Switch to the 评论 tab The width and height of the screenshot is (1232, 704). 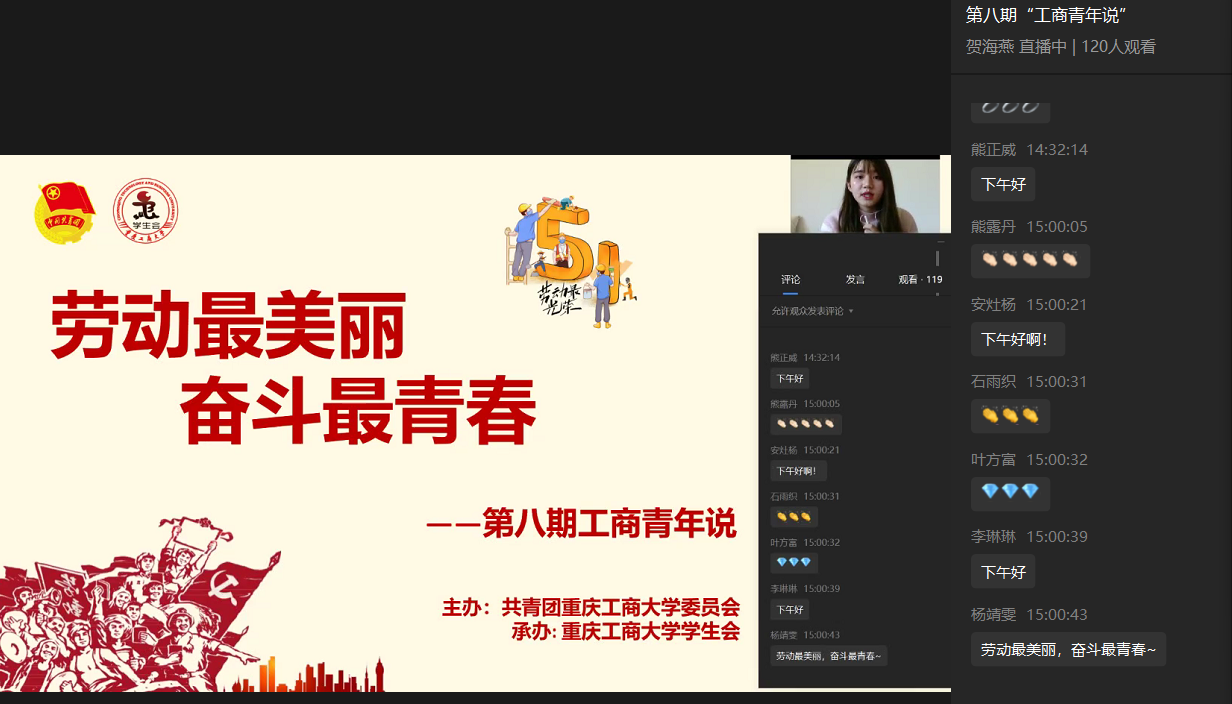point(790,280)
